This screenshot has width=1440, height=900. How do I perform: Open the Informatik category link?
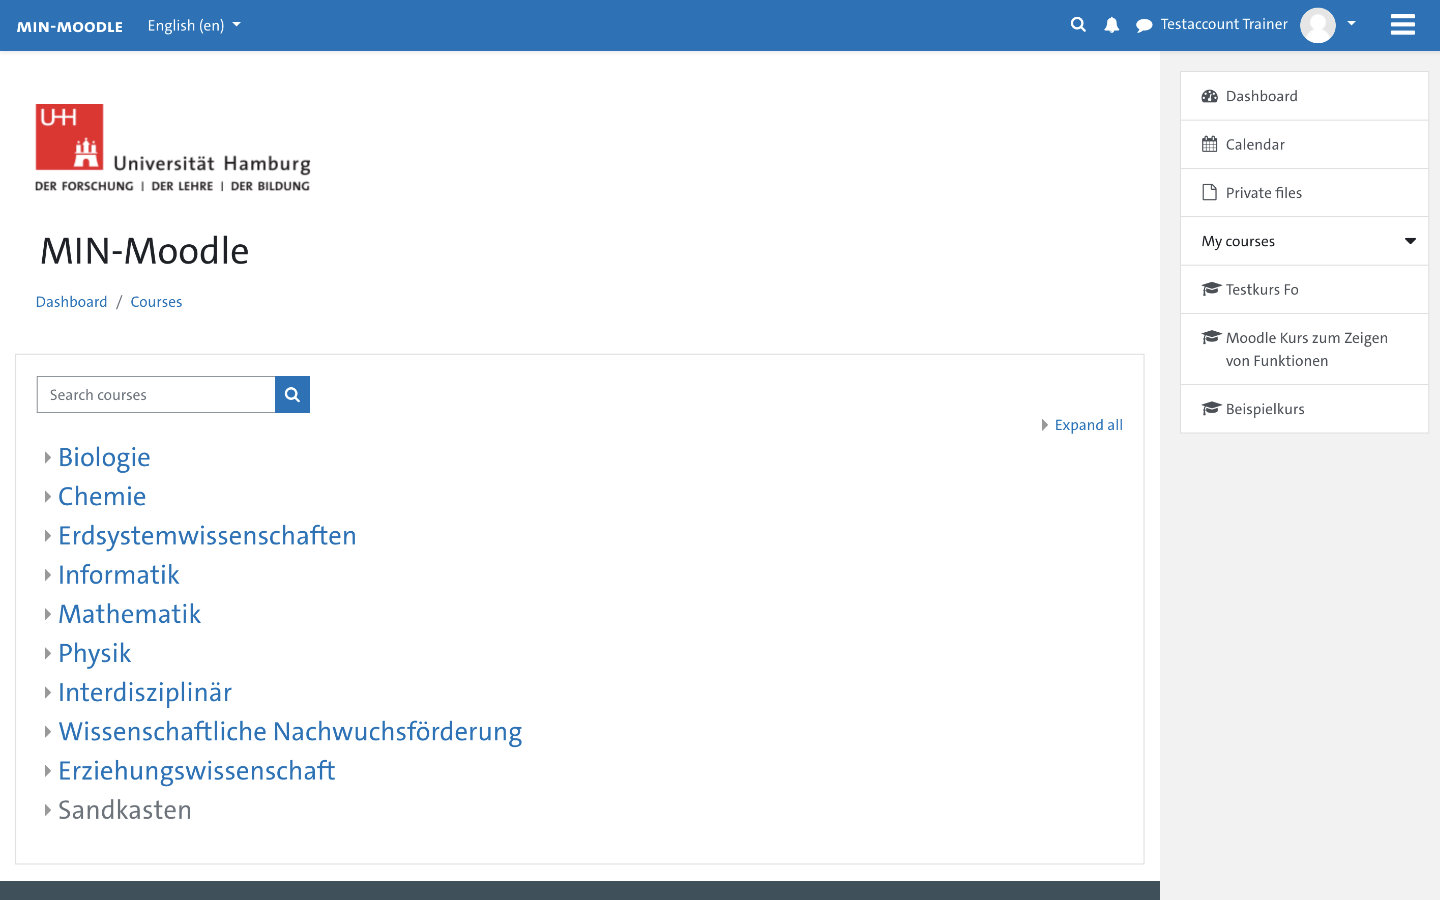point(119,575)
